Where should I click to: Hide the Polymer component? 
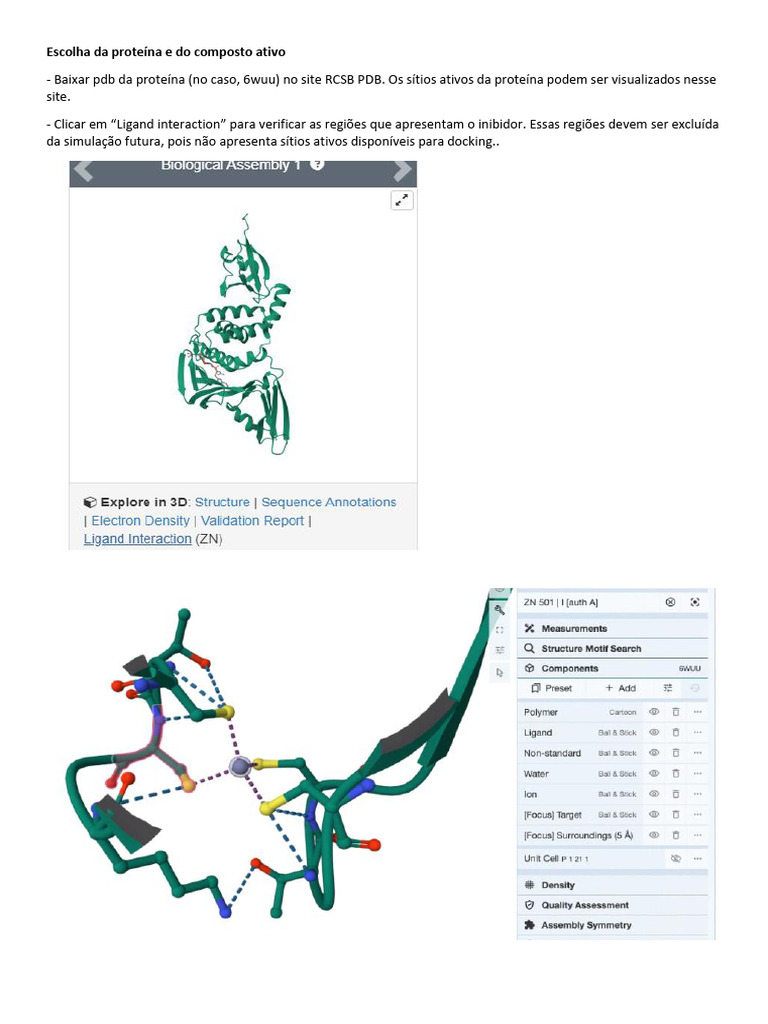pyautogui.click(x=654, y=712)
